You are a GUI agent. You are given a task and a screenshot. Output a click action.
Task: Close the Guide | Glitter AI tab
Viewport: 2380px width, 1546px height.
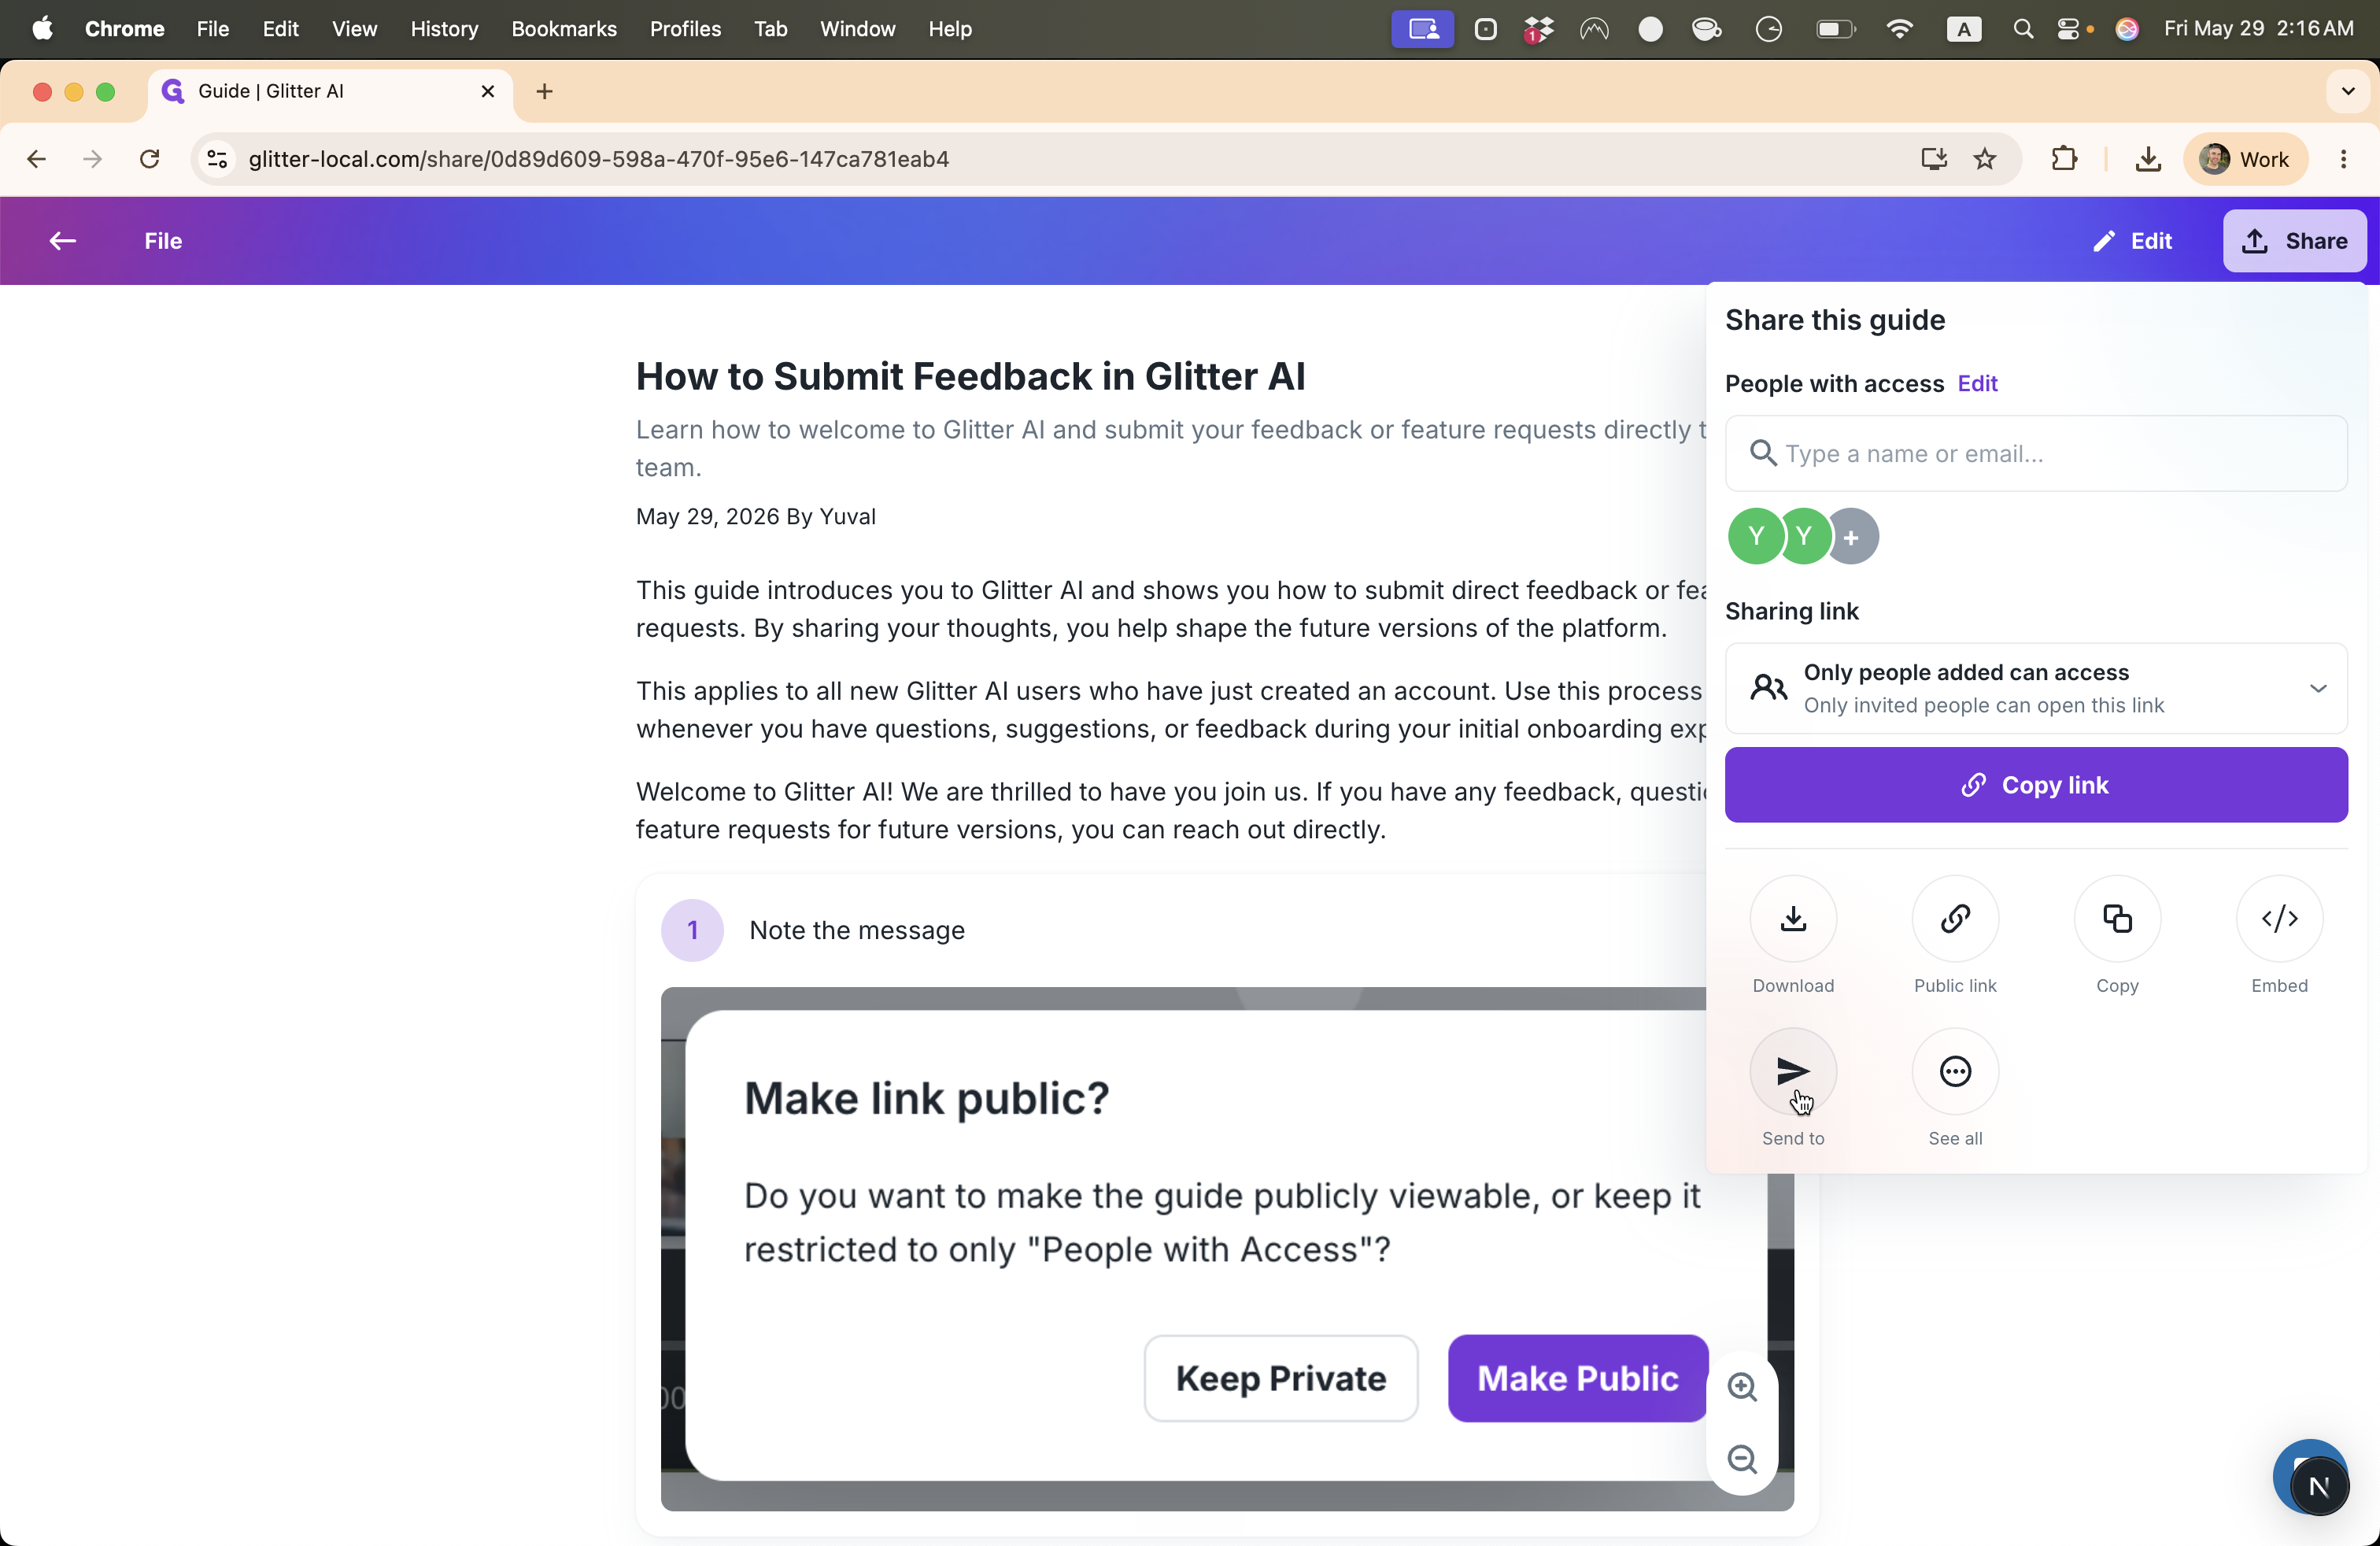pos(488,91)
